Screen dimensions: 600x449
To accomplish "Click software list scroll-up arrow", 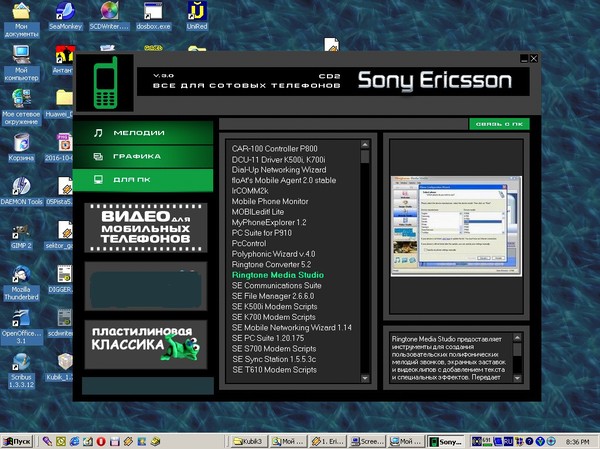I will pos(365,145).
